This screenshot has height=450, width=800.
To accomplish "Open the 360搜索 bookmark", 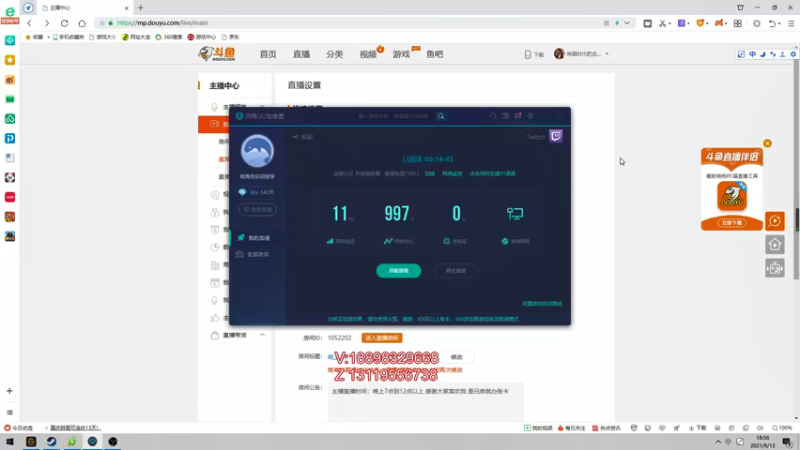I will pos(169,37).
